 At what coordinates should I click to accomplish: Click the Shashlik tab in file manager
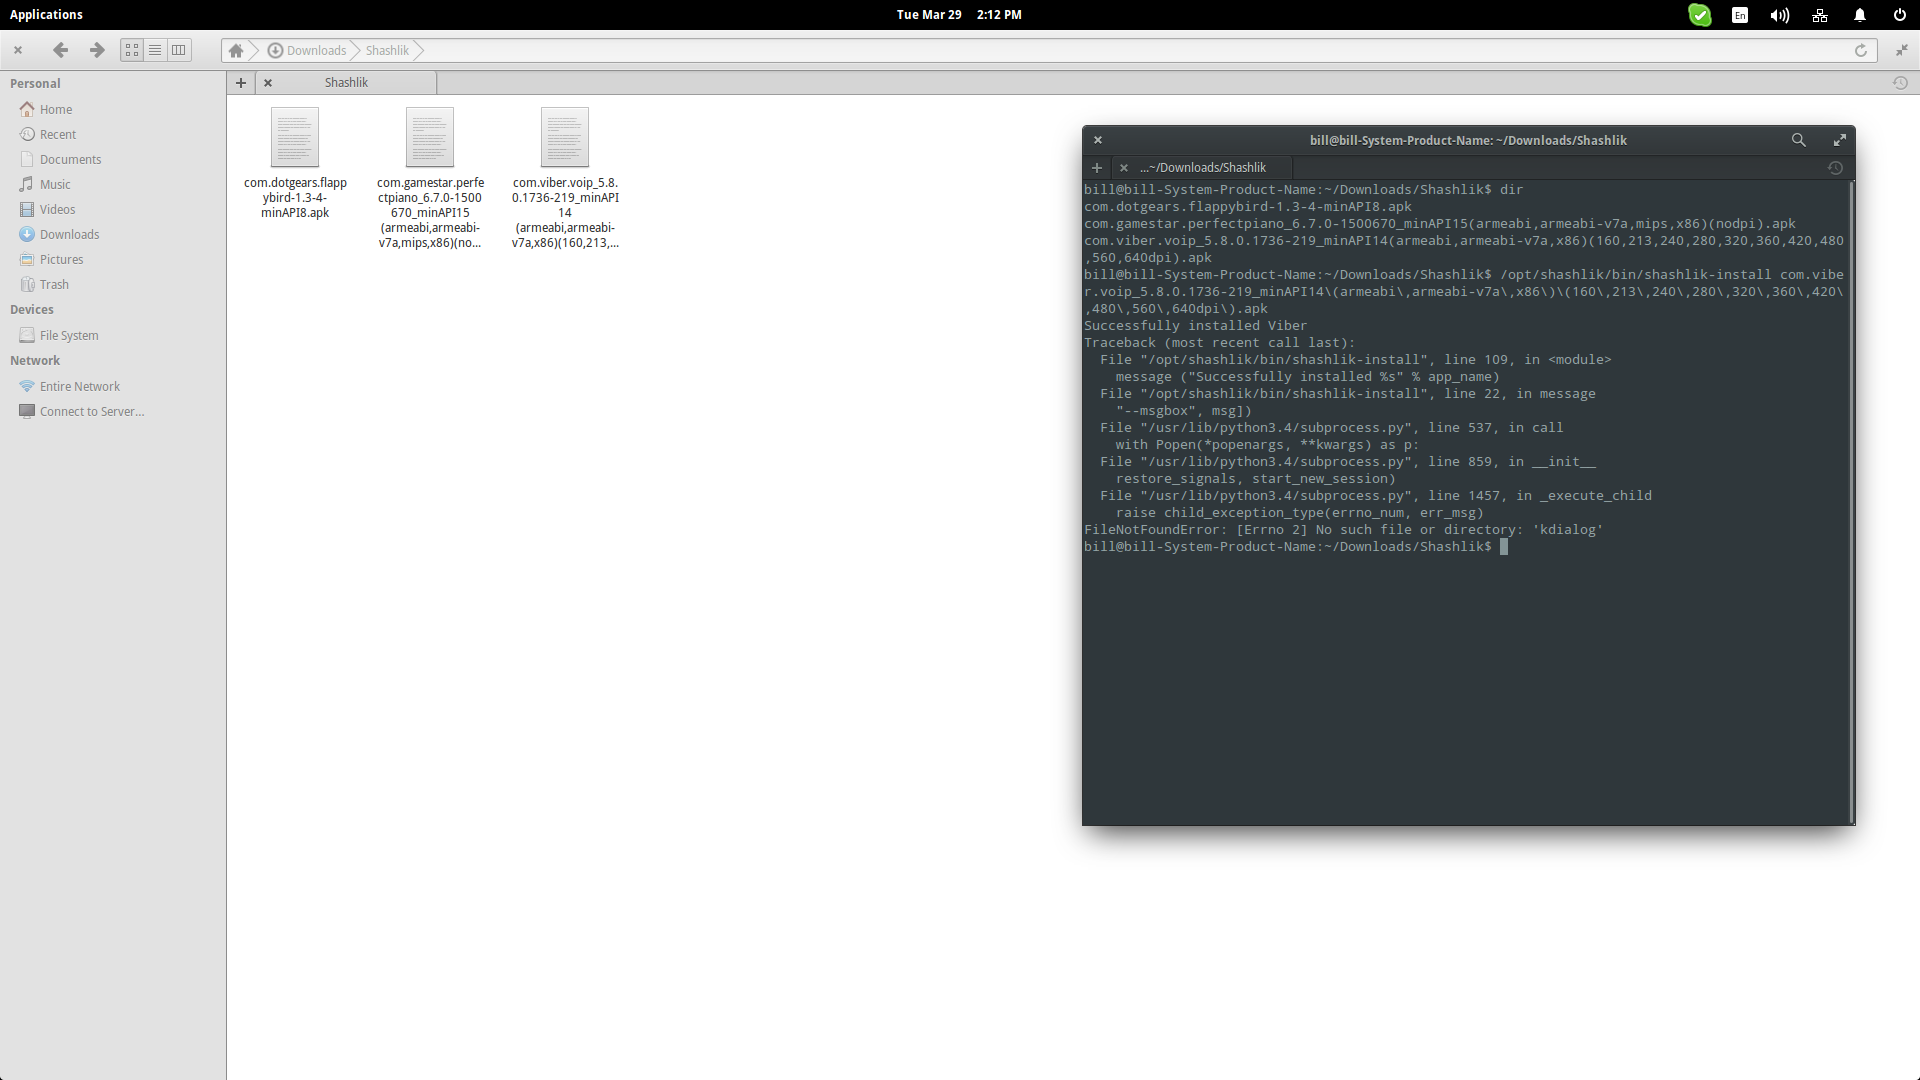click(x=345, y=82)
